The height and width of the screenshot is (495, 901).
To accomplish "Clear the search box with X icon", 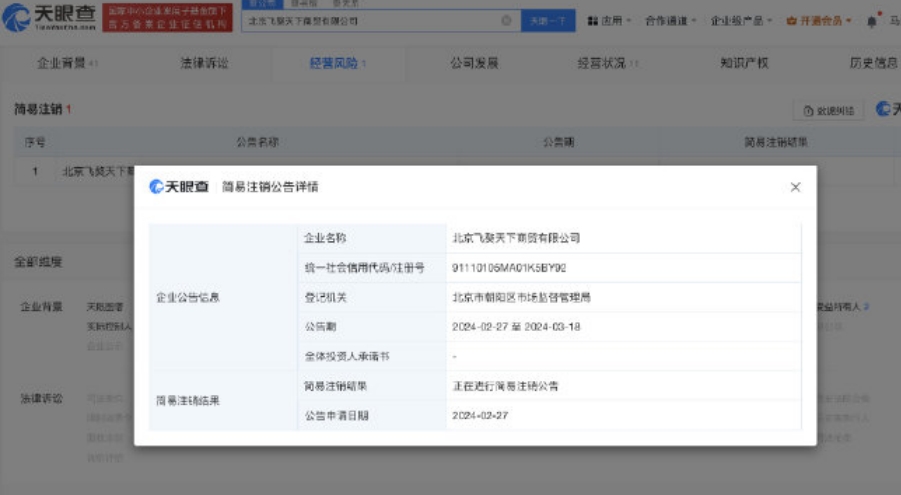I will click(506, 20).
